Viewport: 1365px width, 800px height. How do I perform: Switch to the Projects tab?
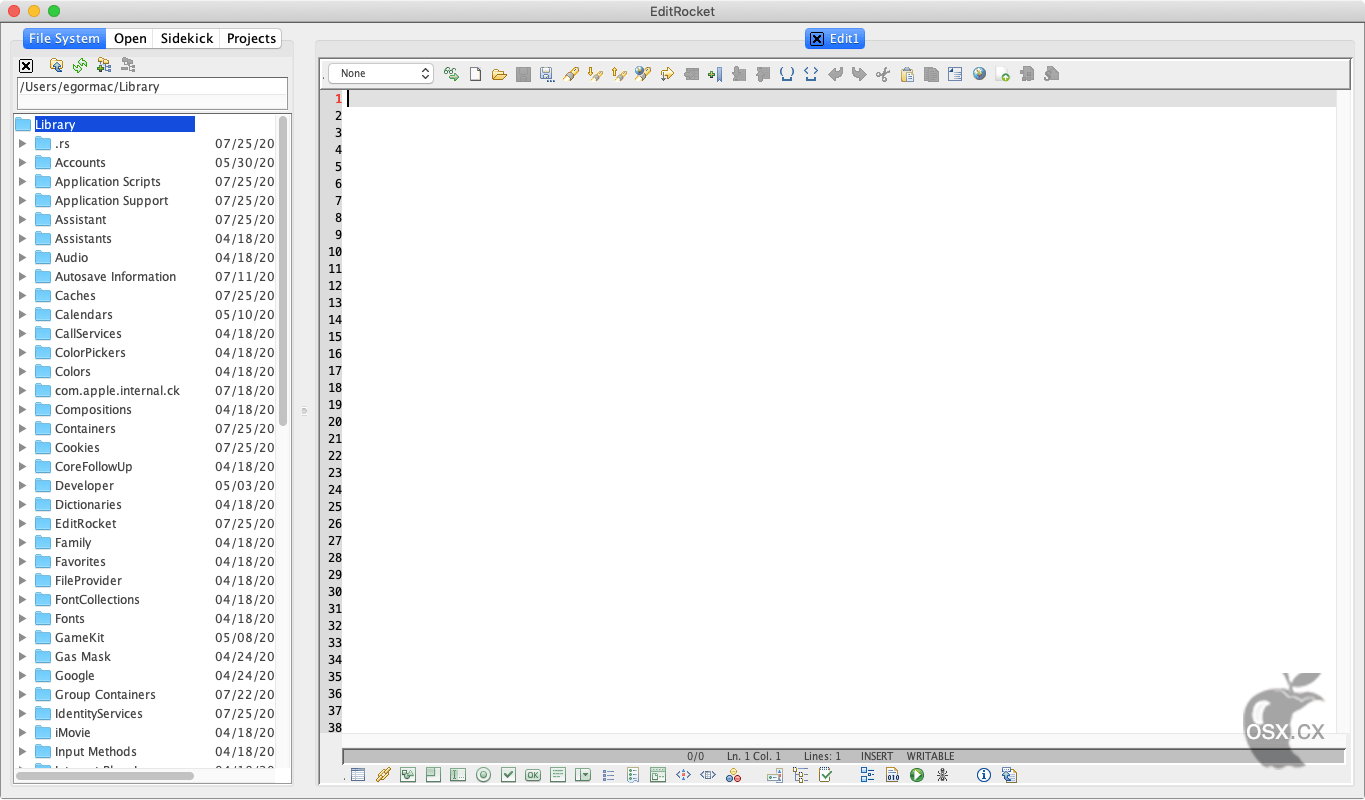(251, 38)
